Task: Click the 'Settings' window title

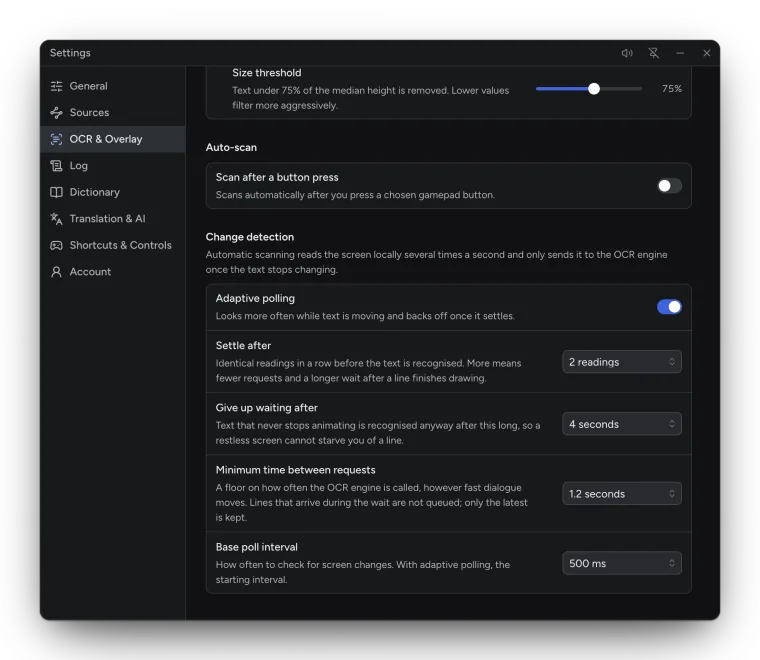Action: click(70, 53)
